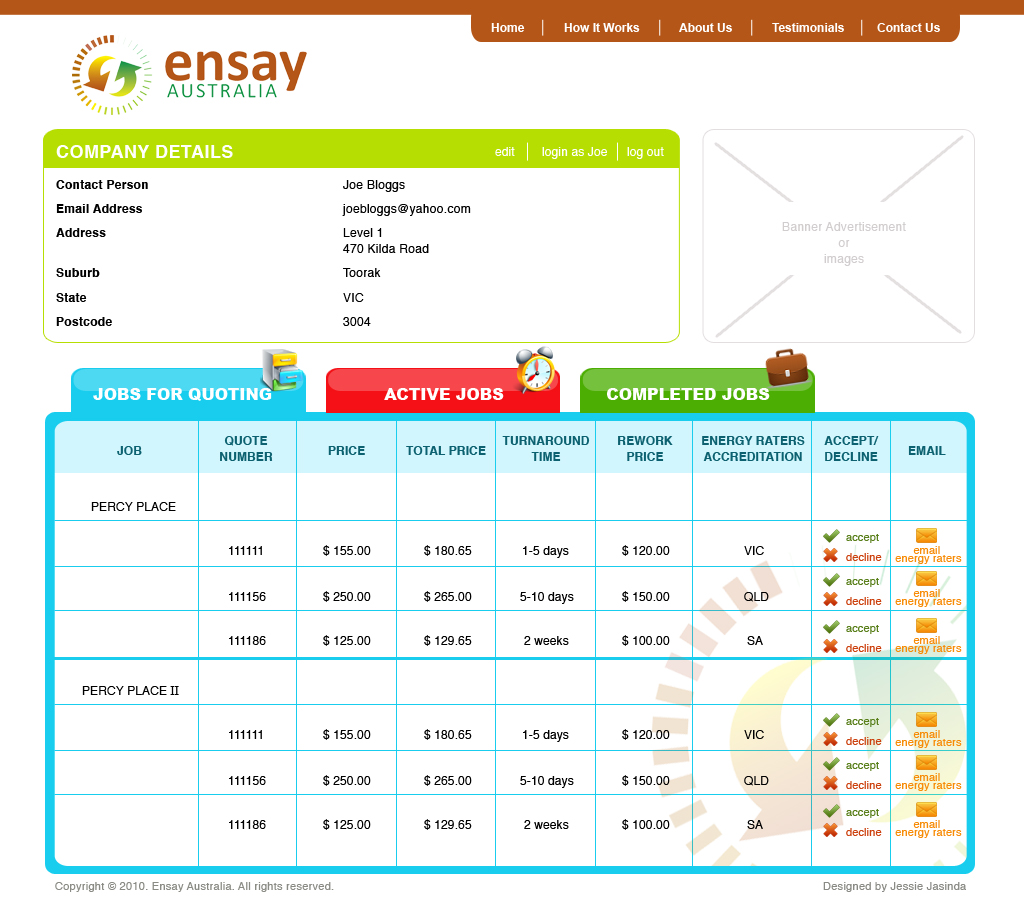This screenshot has width=1024, height=900.
Task: Click the email joebloggs@yahoo.com
Action: 406,209
